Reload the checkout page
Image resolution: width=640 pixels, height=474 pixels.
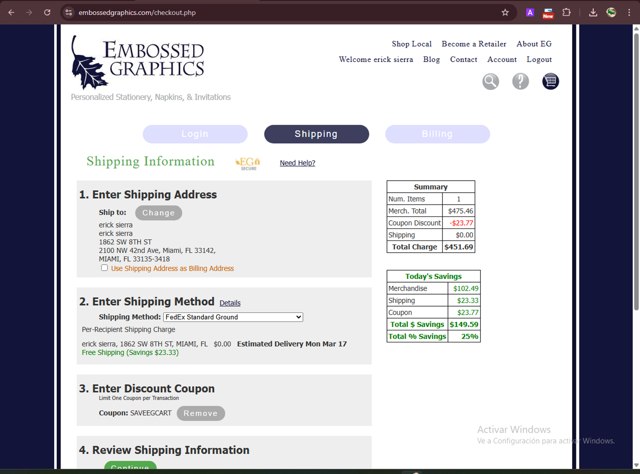pos(47,12)
